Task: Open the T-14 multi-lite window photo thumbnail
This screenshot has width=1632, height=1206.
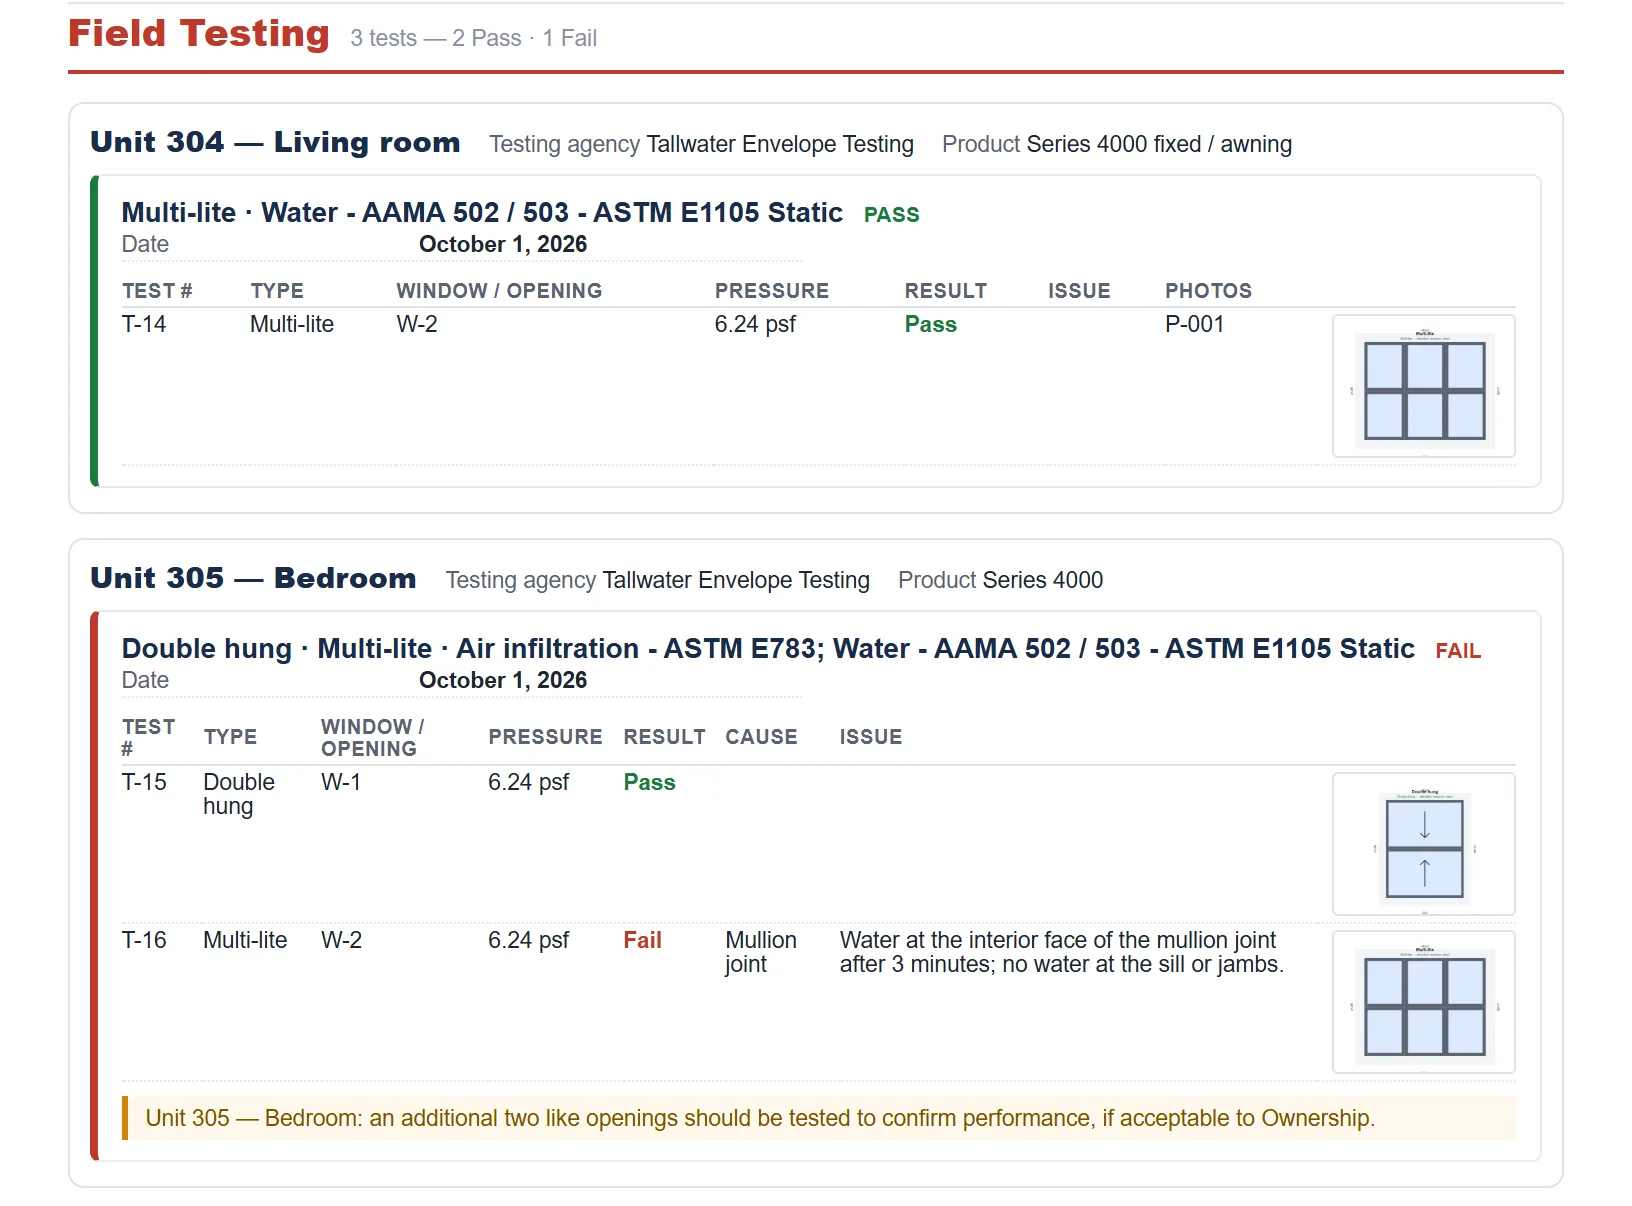Action: [1424, 386]
